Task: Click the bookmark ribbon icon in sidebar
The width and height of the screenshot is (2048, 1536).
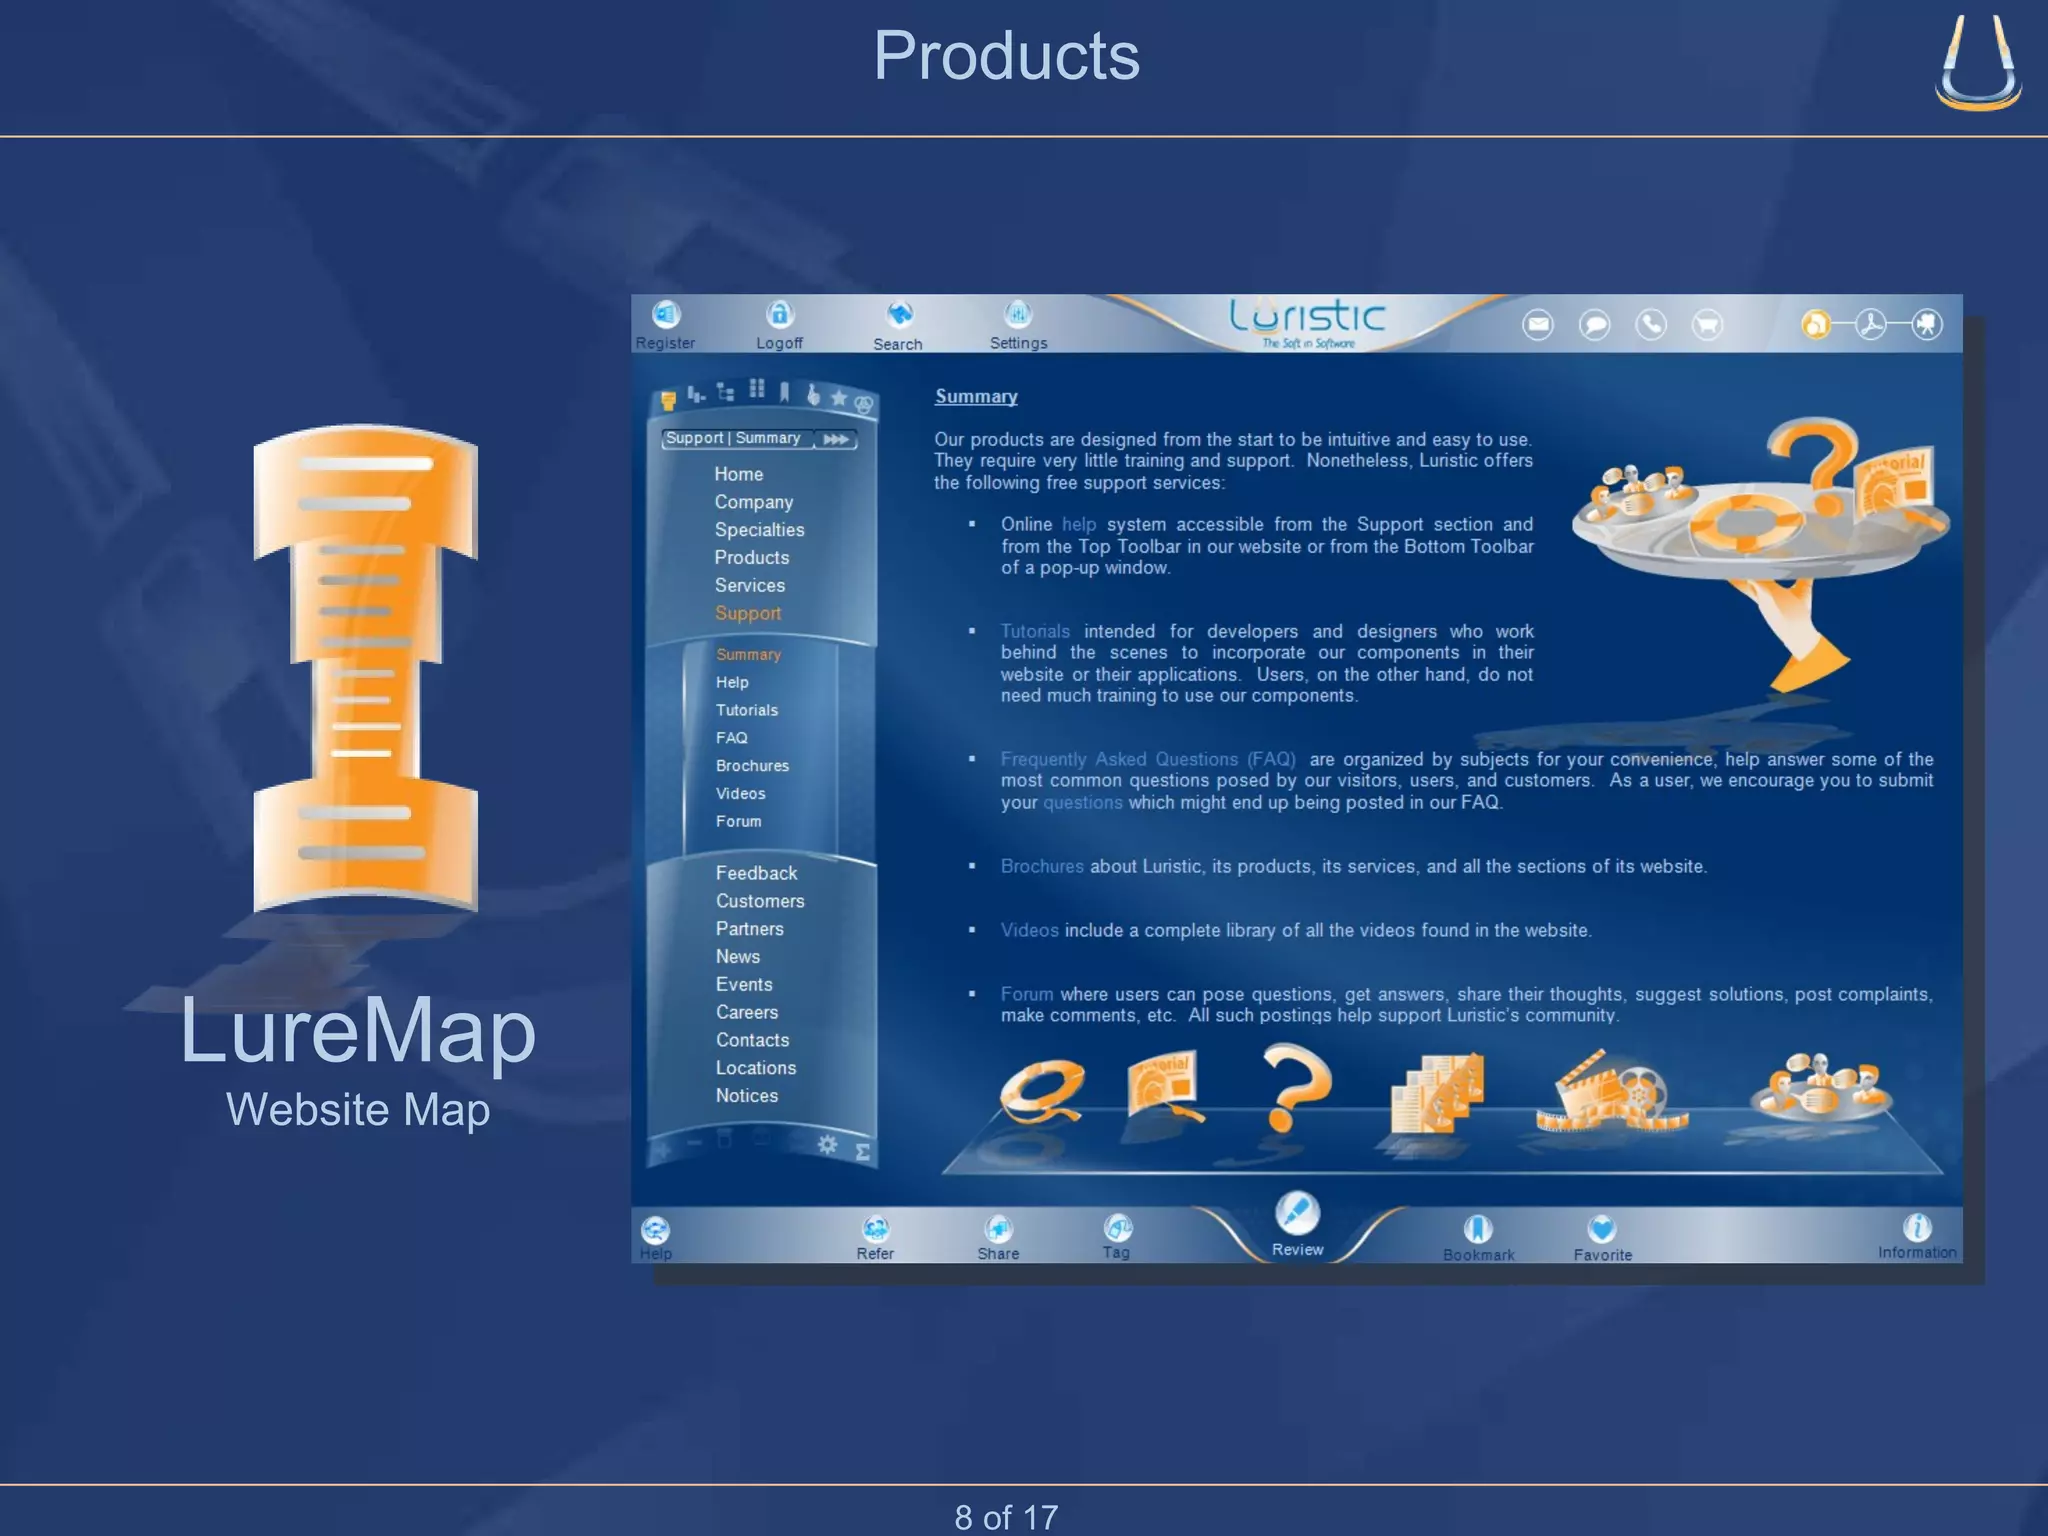Action: [x=785, y=391]
